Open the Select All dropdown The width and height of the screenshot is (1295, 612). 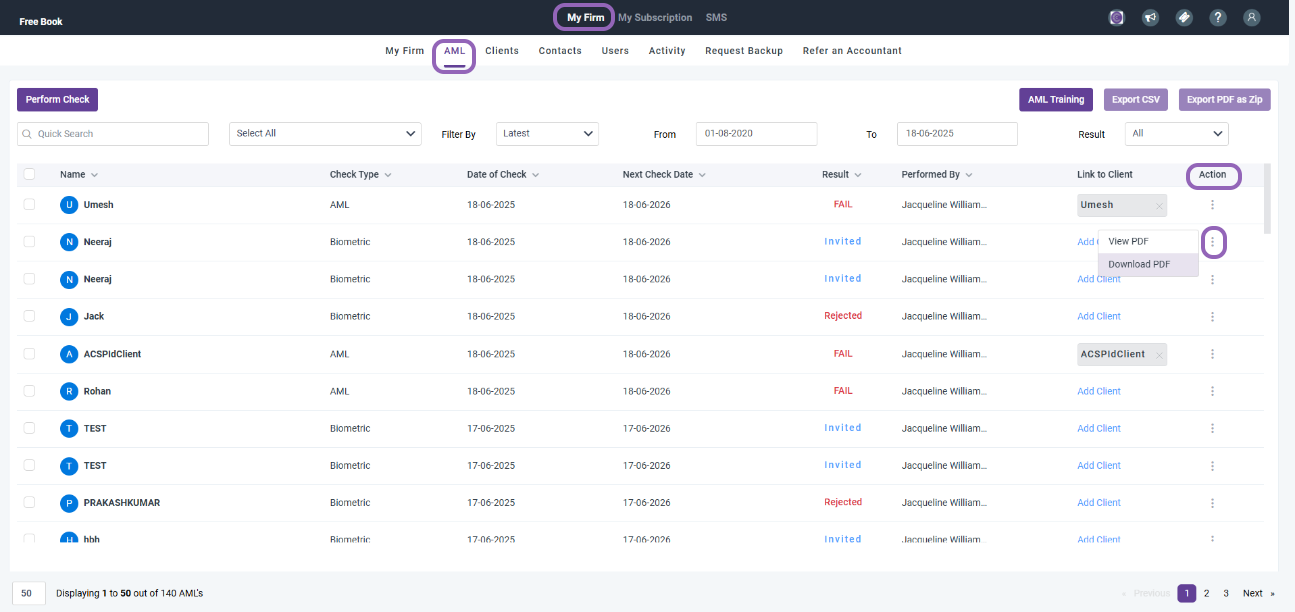(x=325, y=134)
